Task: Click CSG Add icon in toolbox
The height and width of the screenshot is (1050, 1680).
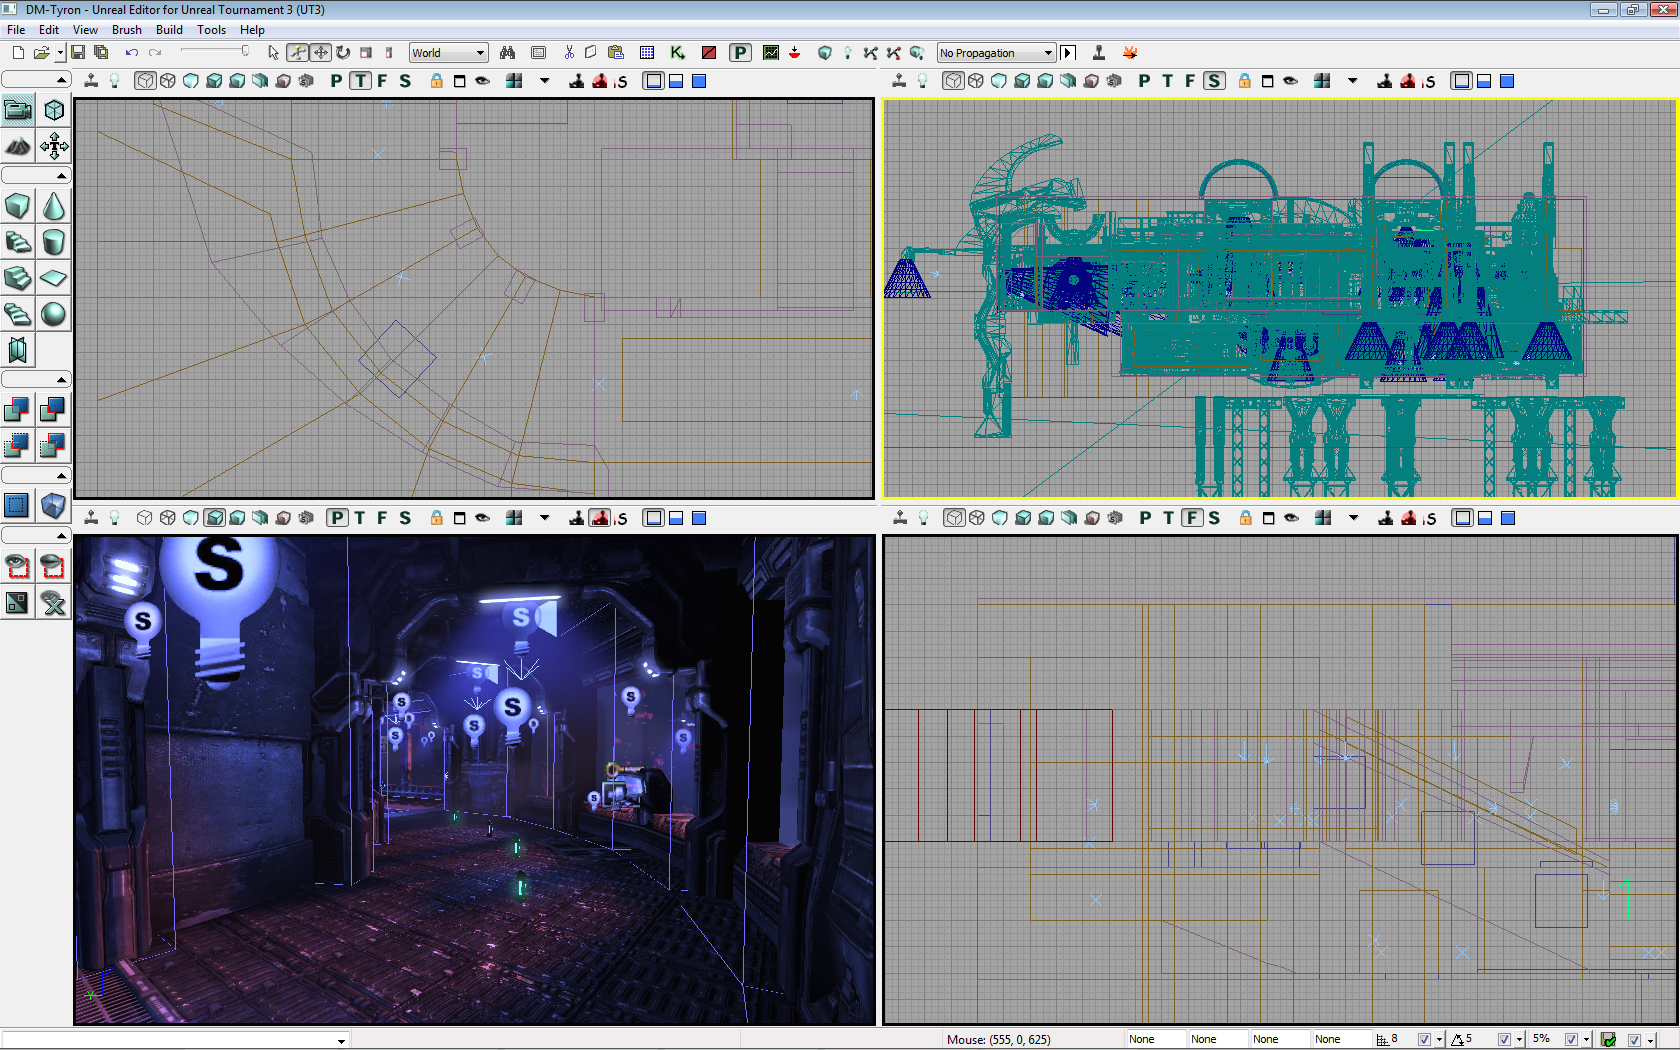Action: (18, 409)
